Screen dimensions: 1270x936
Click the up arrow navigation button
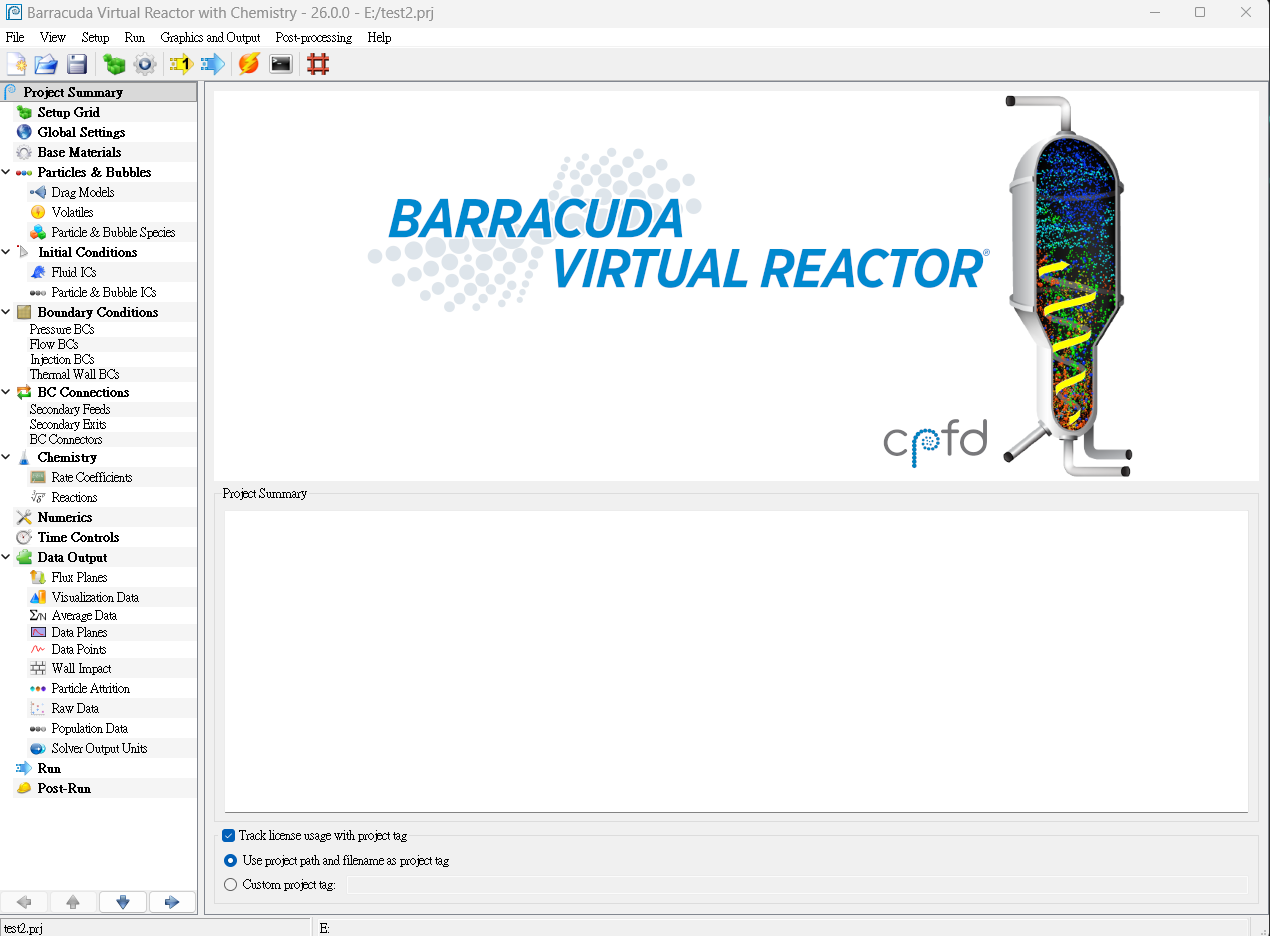click(73, 902)
